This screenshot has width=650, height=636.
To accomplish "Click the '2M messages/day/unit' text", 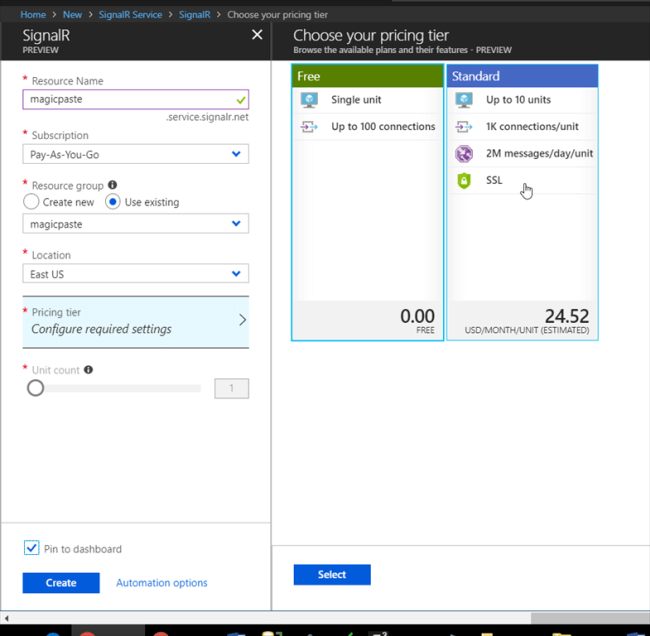I will [539, 153].
